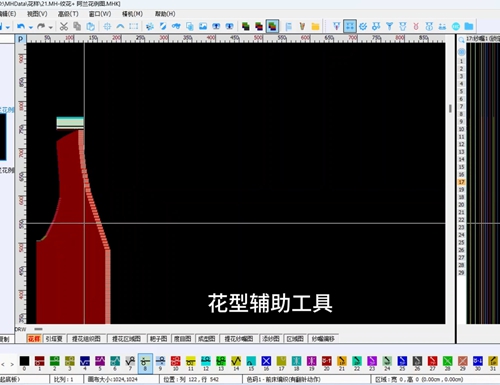Viewport: 500px width, 385px height.
Task: Click the yellow folder icon in toolbar
Action: click(315, 26)
